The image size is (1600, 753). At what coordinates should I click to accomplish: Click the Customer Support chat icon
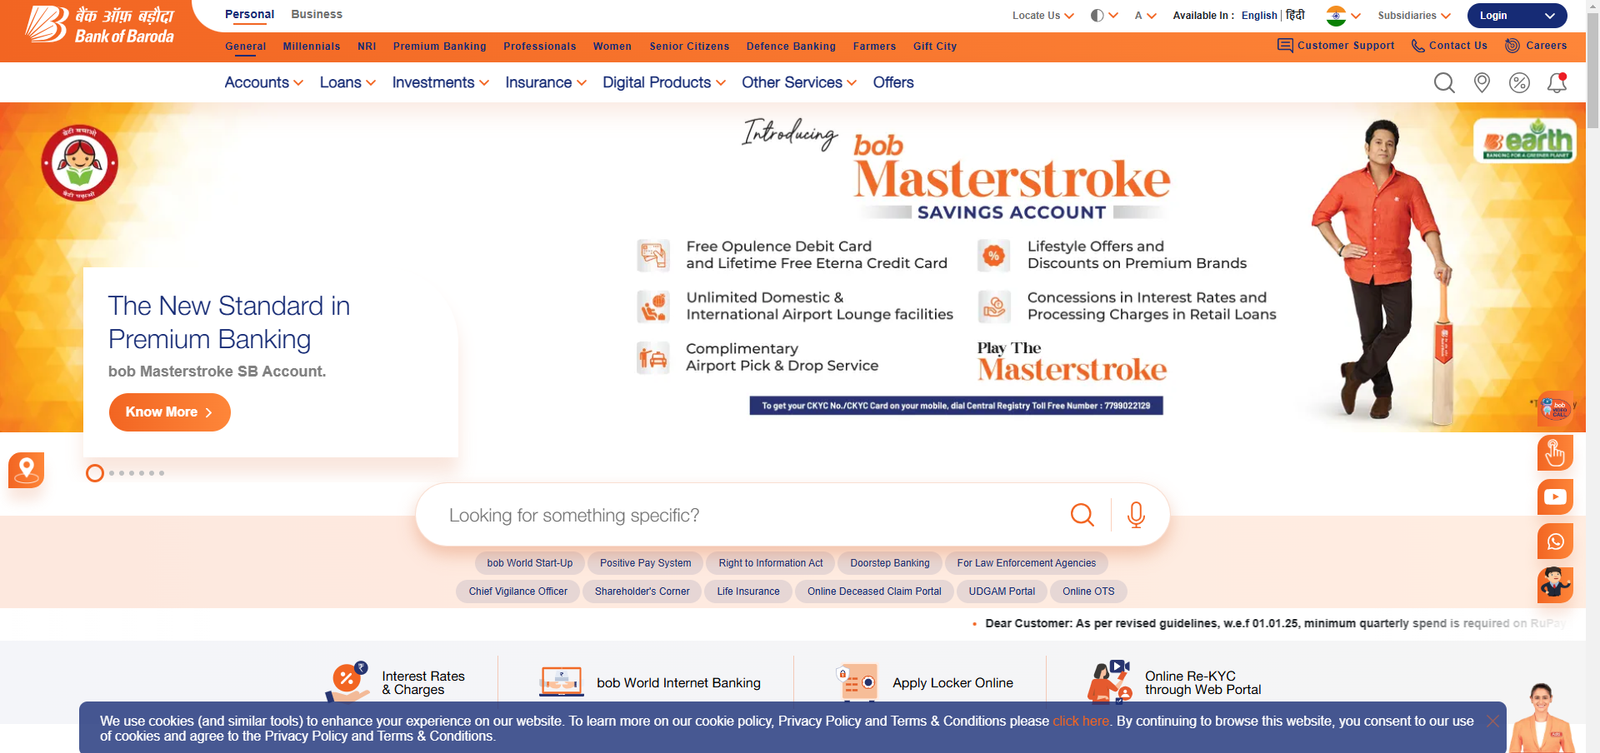tap(1285, 45)
